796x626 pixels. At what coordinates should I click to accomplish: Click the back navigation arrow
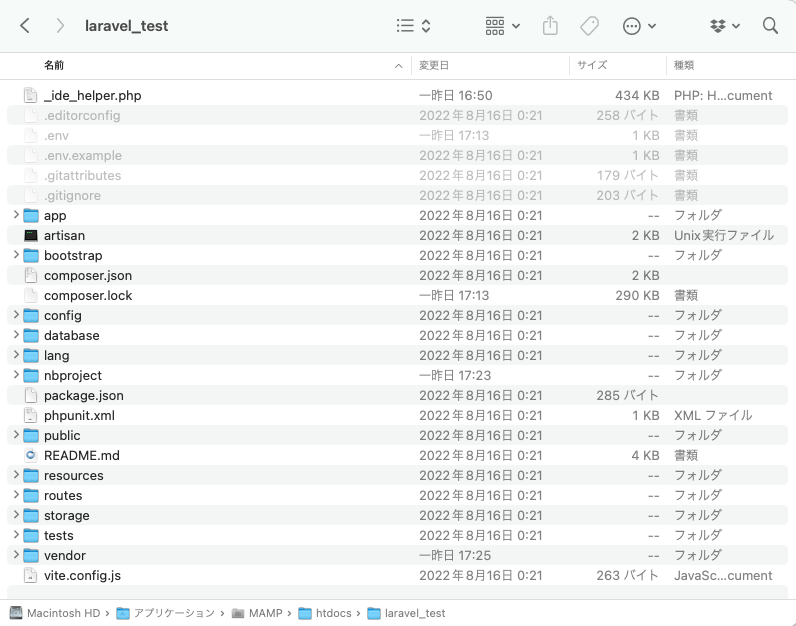[25, 26]
